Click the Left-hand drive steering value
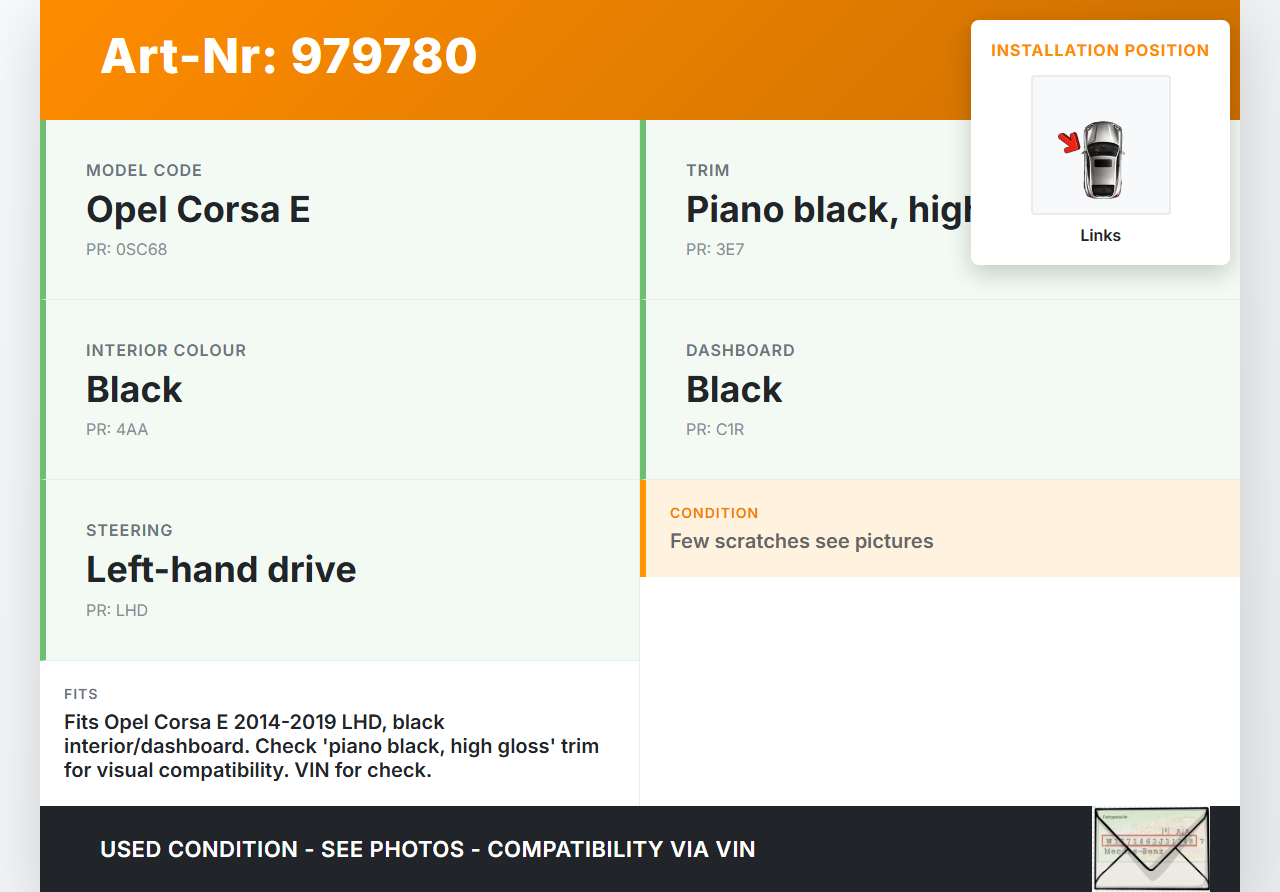This screenshot has height=892, width=1280. pyautogui.click(x=221, y=570)
